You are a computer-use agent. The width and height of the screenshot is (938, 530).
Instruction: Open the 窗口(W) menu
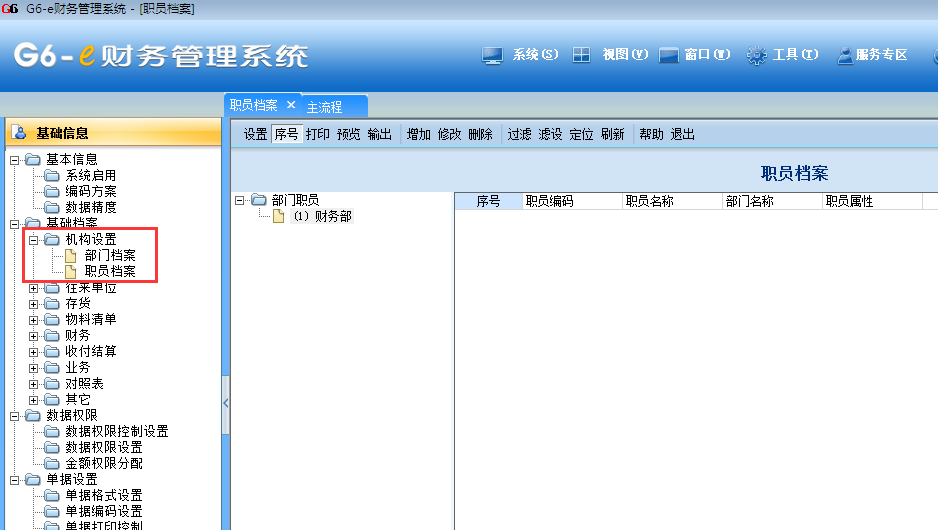[x=707, y=54]
